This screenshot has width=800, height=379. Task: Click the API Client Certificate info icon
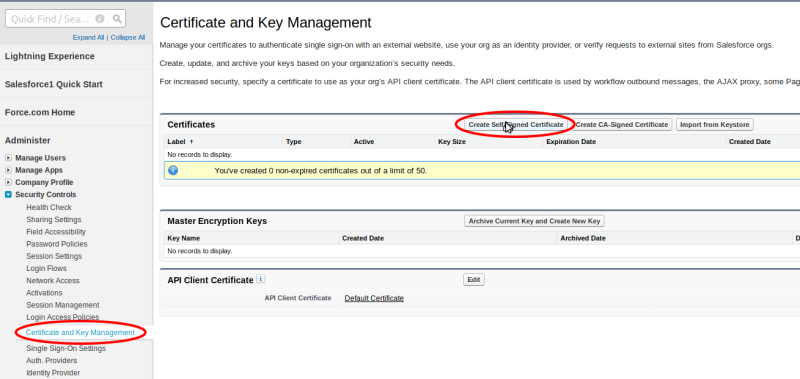click(x=261, y=279)
